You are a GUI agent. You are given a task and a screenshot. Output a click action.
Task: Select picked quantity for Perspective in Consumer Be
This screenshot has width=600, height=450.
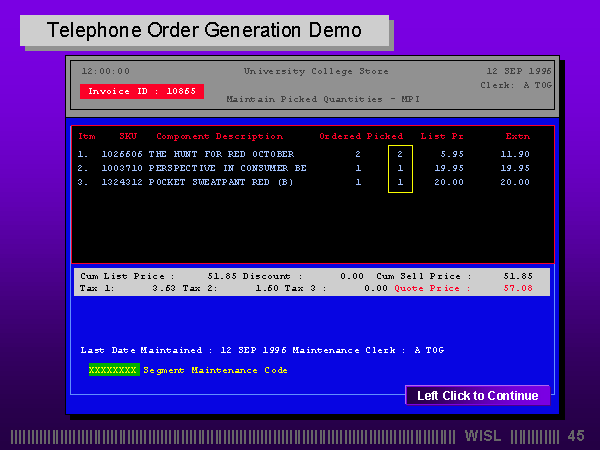point(400,168)
